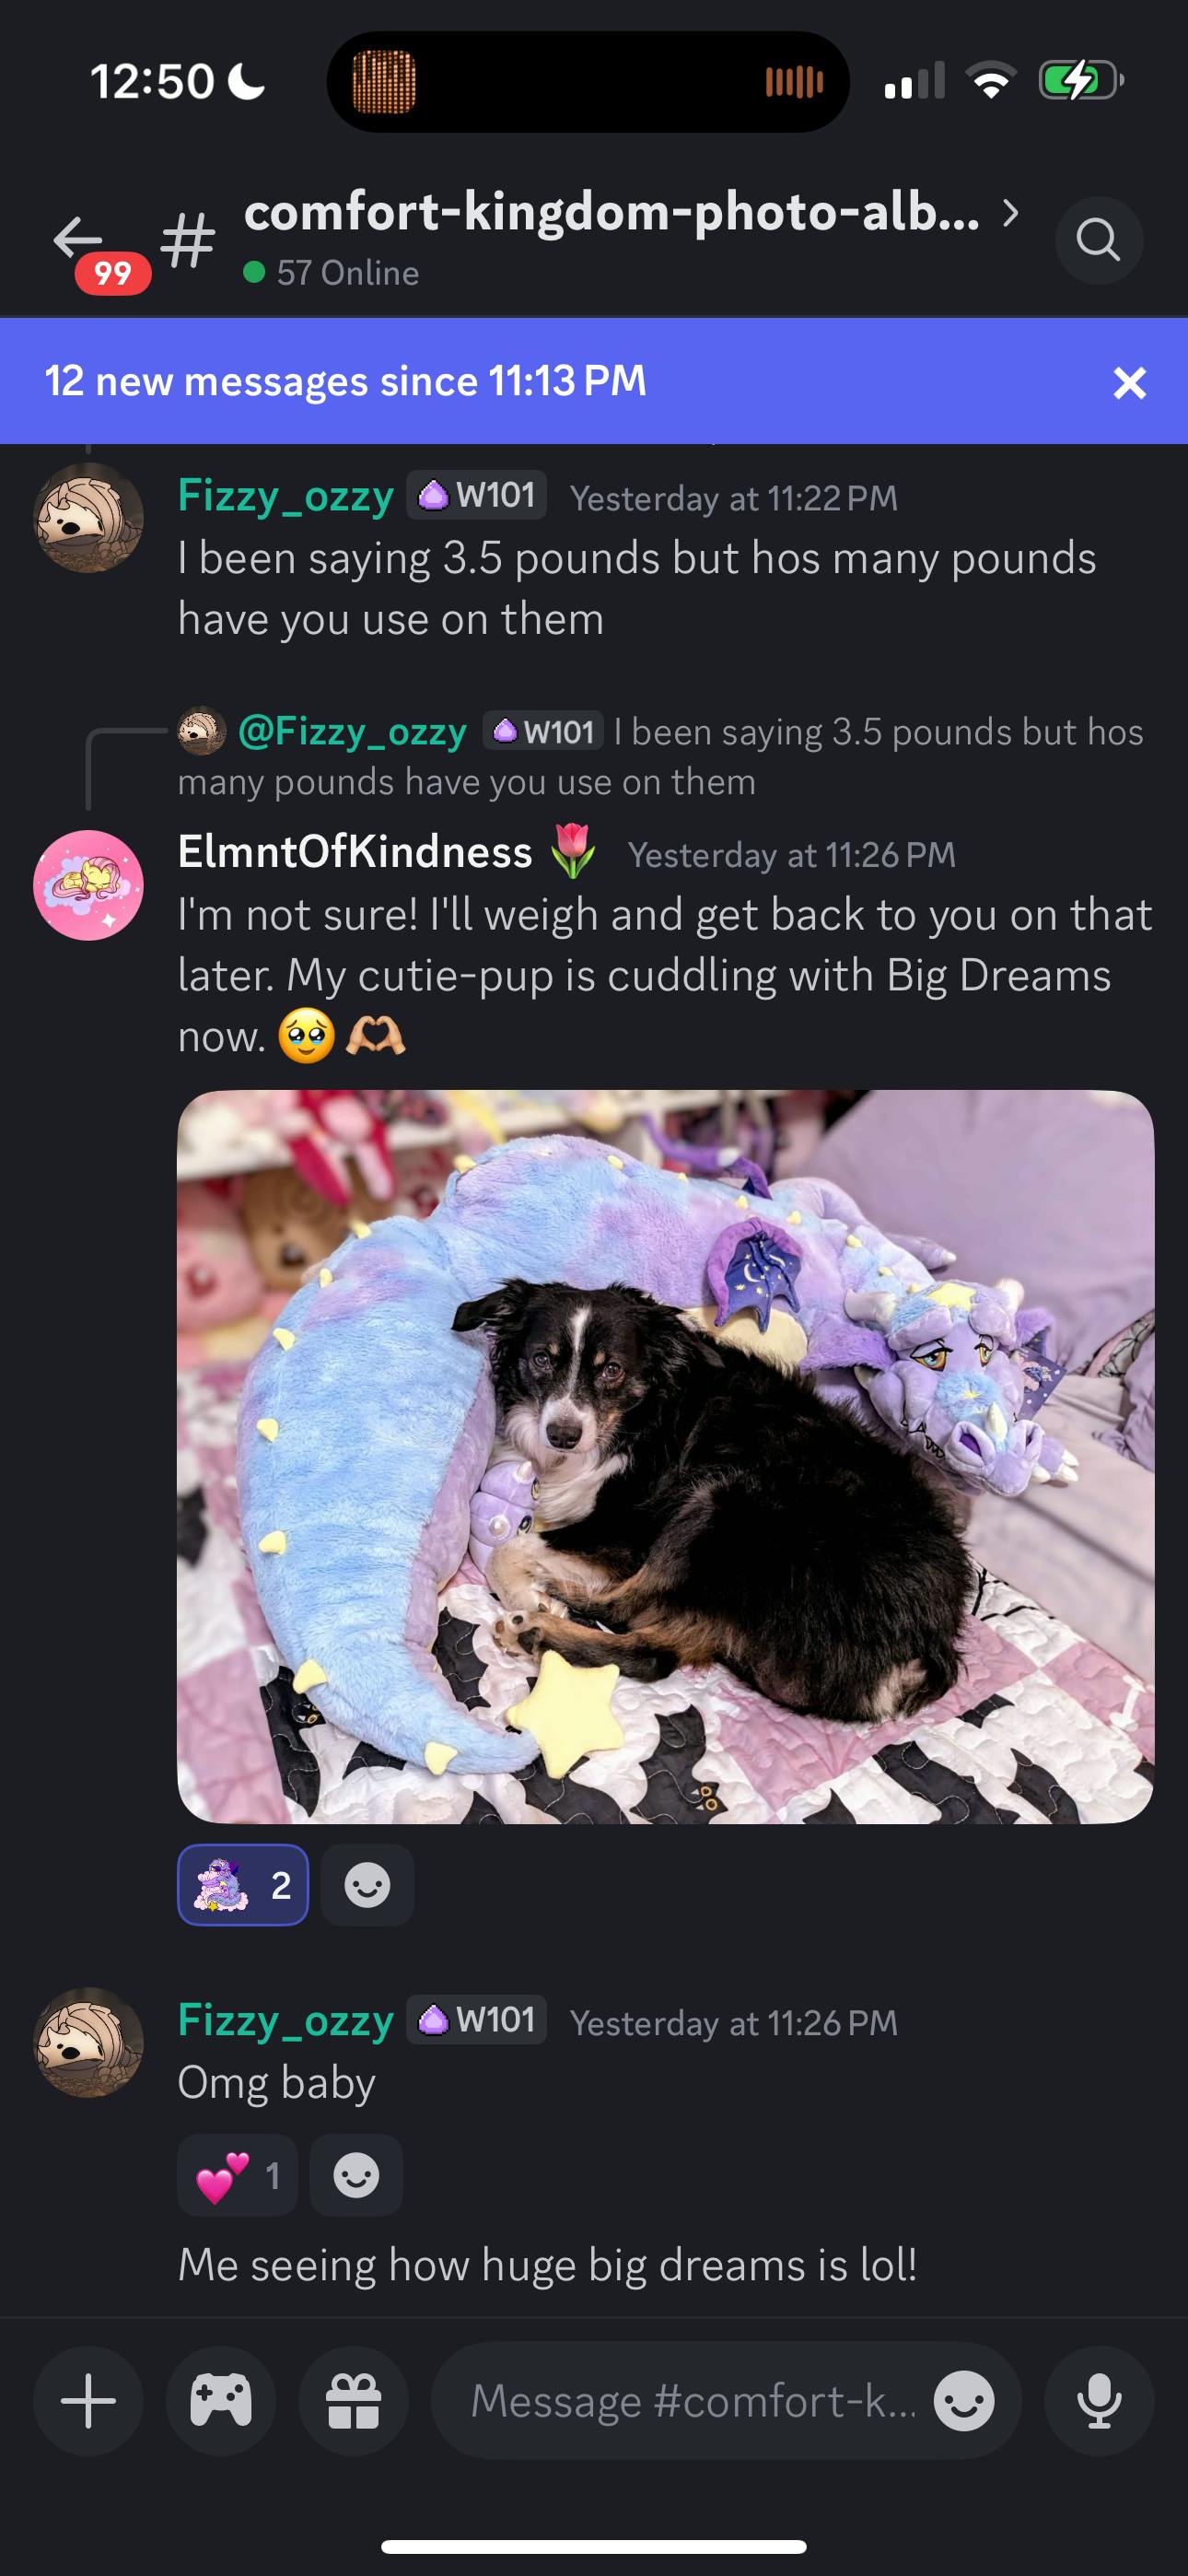Open the dog and dragon plush photo
This screenshot has width=1188, height=2576.
coord(666,1457)
